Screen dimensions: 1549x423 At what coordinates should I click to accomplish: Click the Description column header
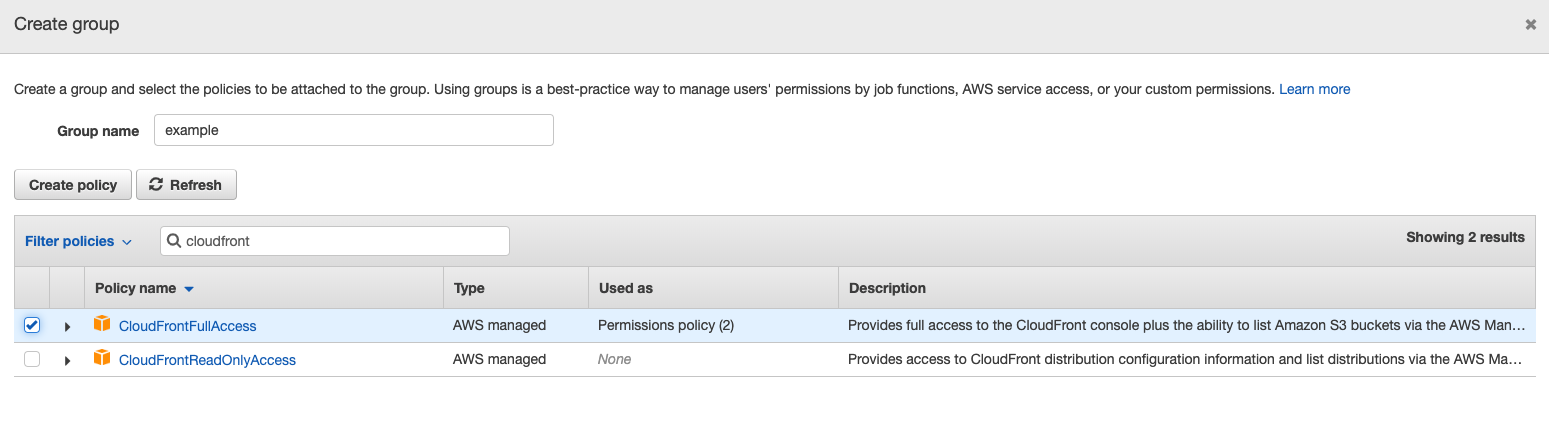887,288
